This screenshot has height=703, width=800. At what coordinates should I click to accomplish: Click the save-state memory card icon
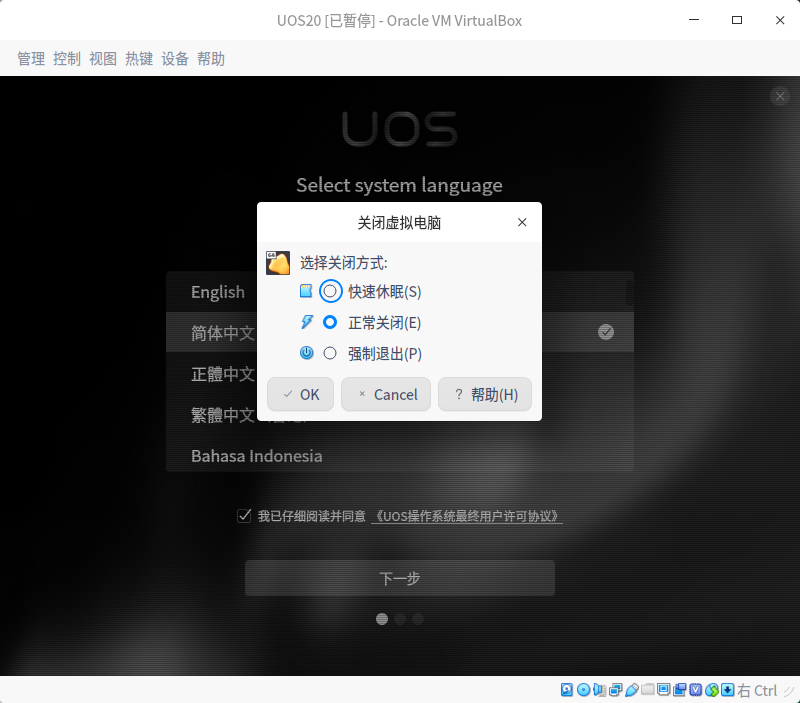pyautogui.click(x=306, y=291)
